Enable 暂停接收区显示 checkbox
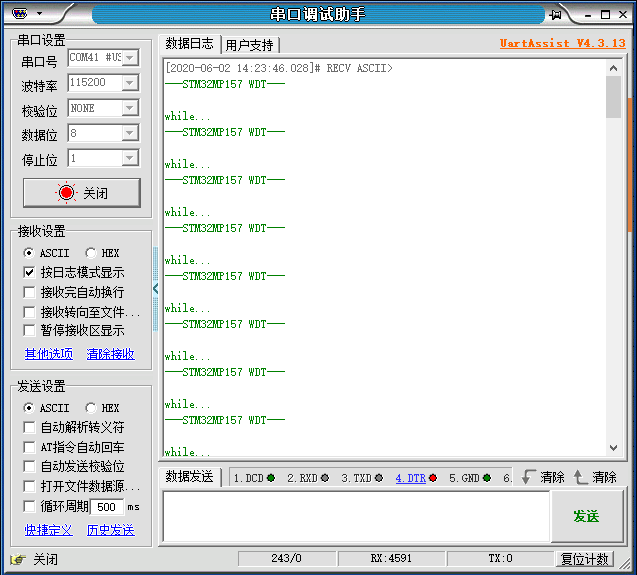 coord(29,330)
